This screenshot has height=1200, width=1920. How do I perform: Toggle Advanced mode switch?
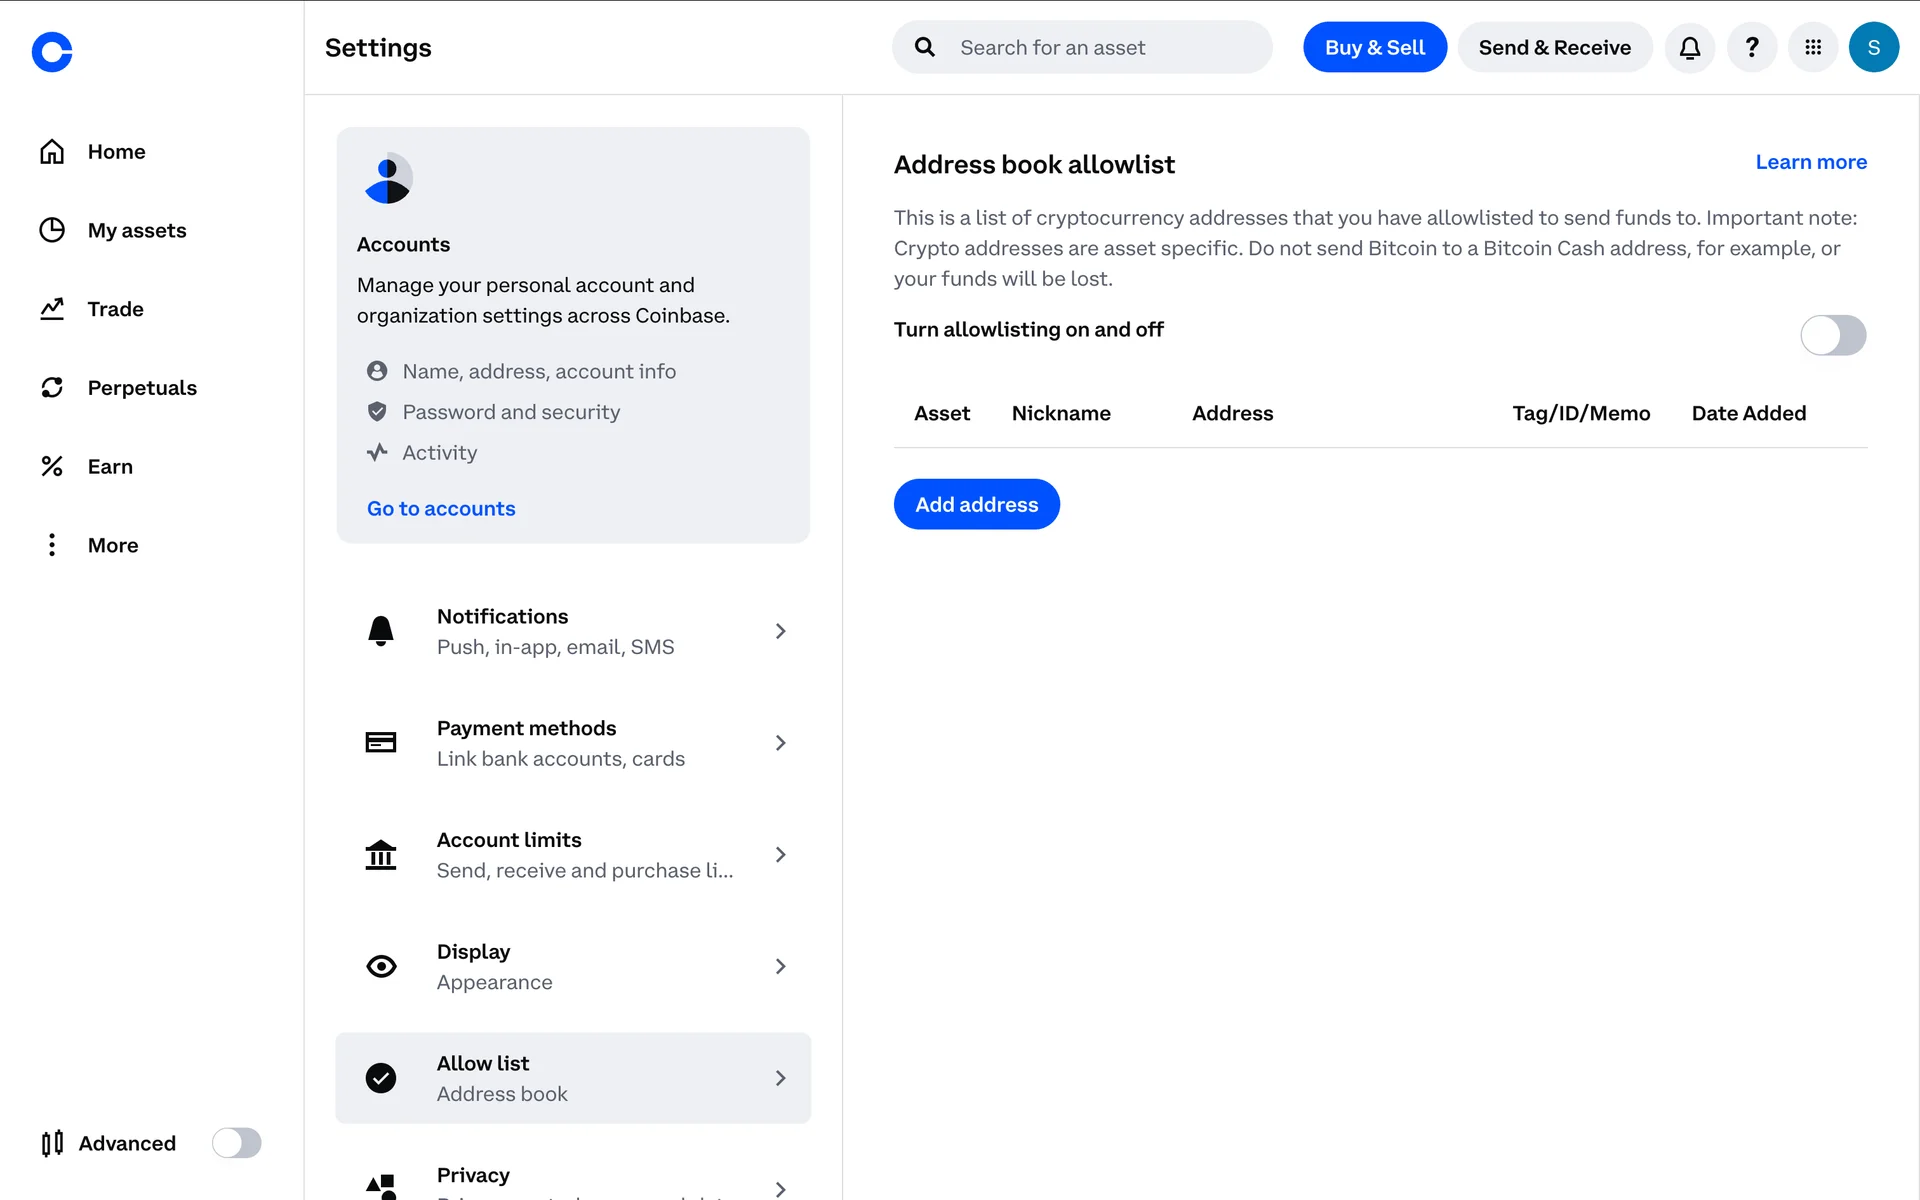point(236,1143)
